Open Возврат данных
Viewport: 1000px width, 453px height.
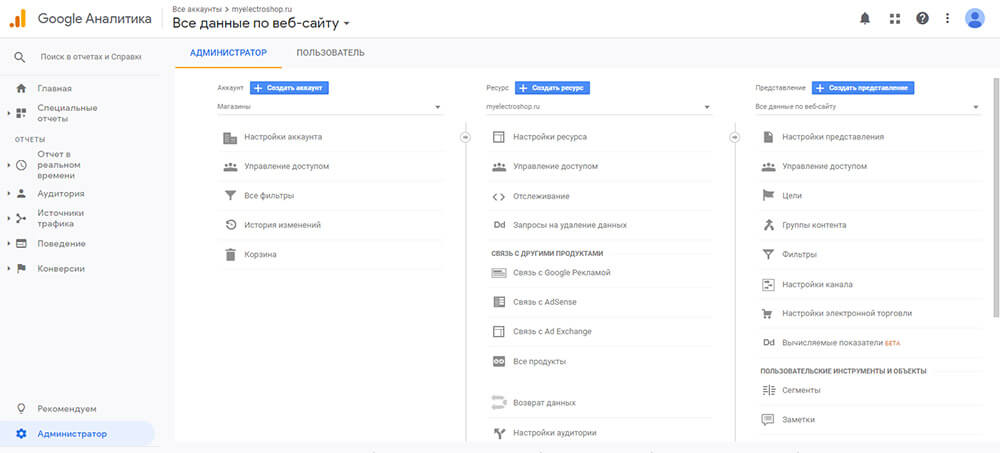click(x=544, y=403)
